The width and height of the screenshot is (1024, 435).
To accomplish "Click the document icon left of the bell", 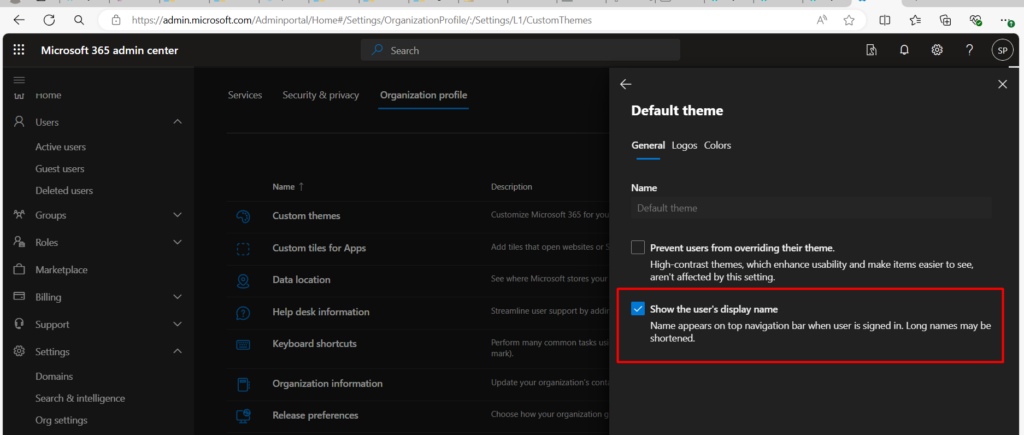I will click(x=871, y=50).
